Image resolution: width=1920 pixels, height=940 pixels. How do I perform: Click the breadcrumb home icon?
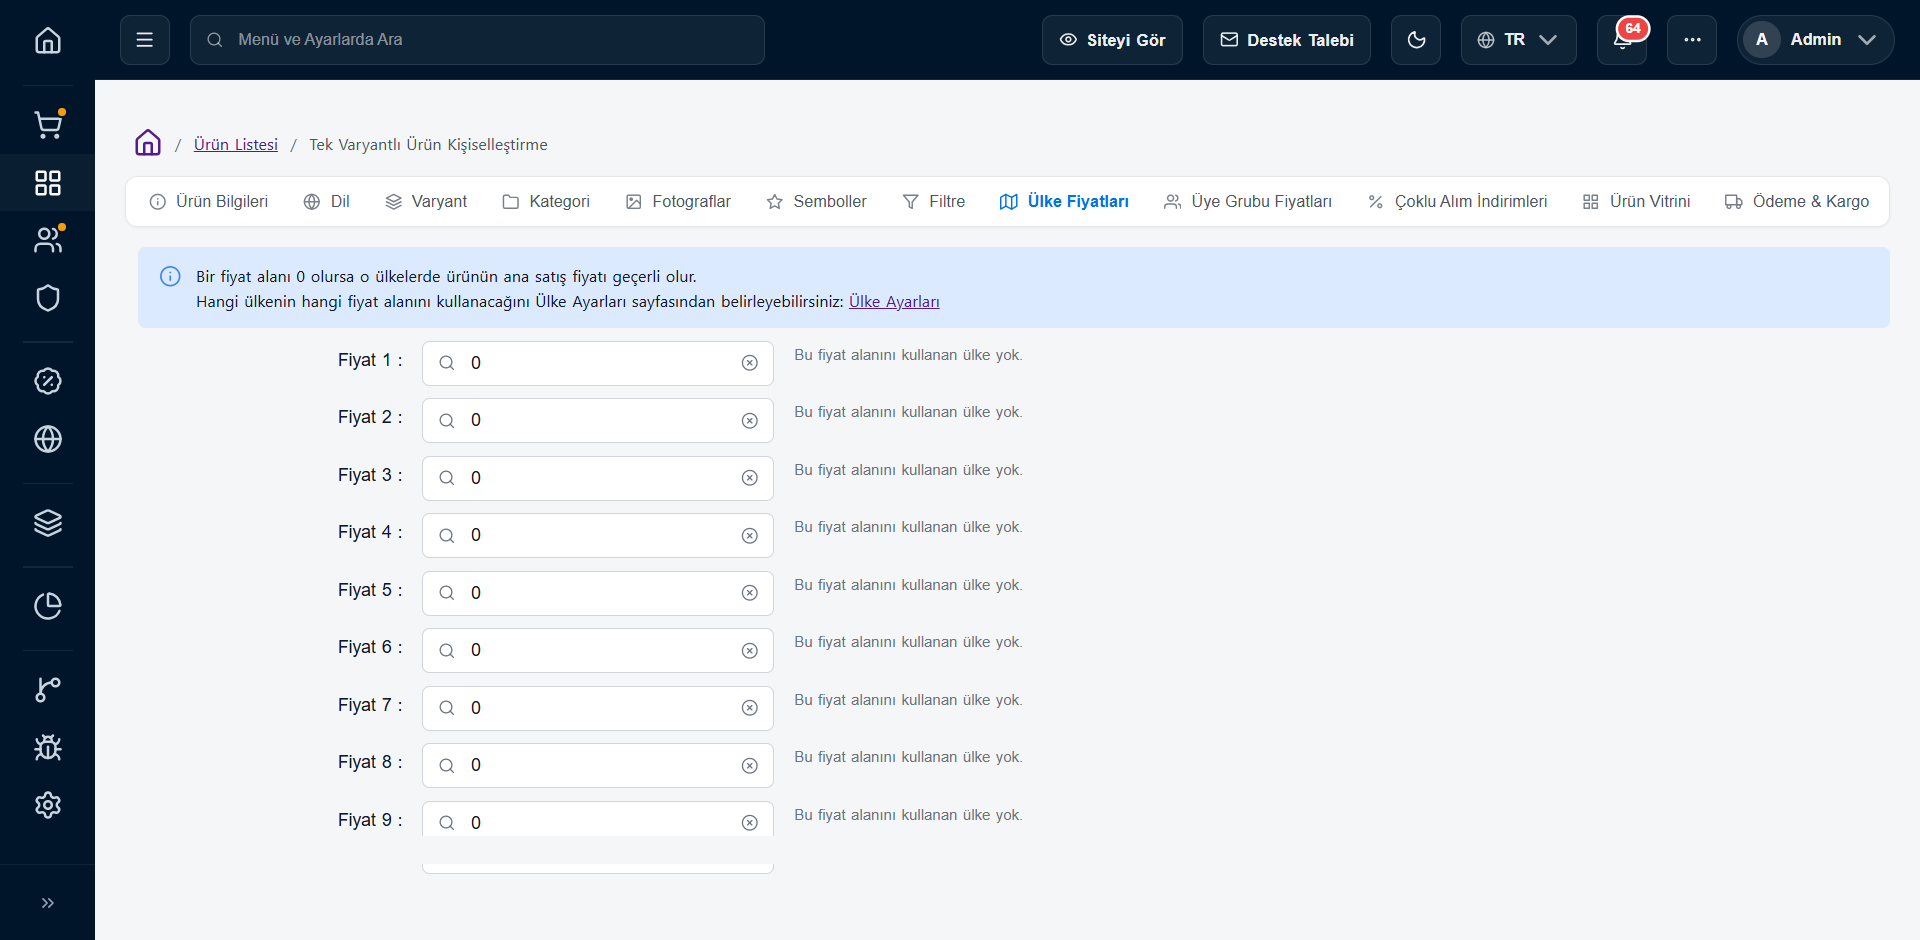[x=148, y=143]
